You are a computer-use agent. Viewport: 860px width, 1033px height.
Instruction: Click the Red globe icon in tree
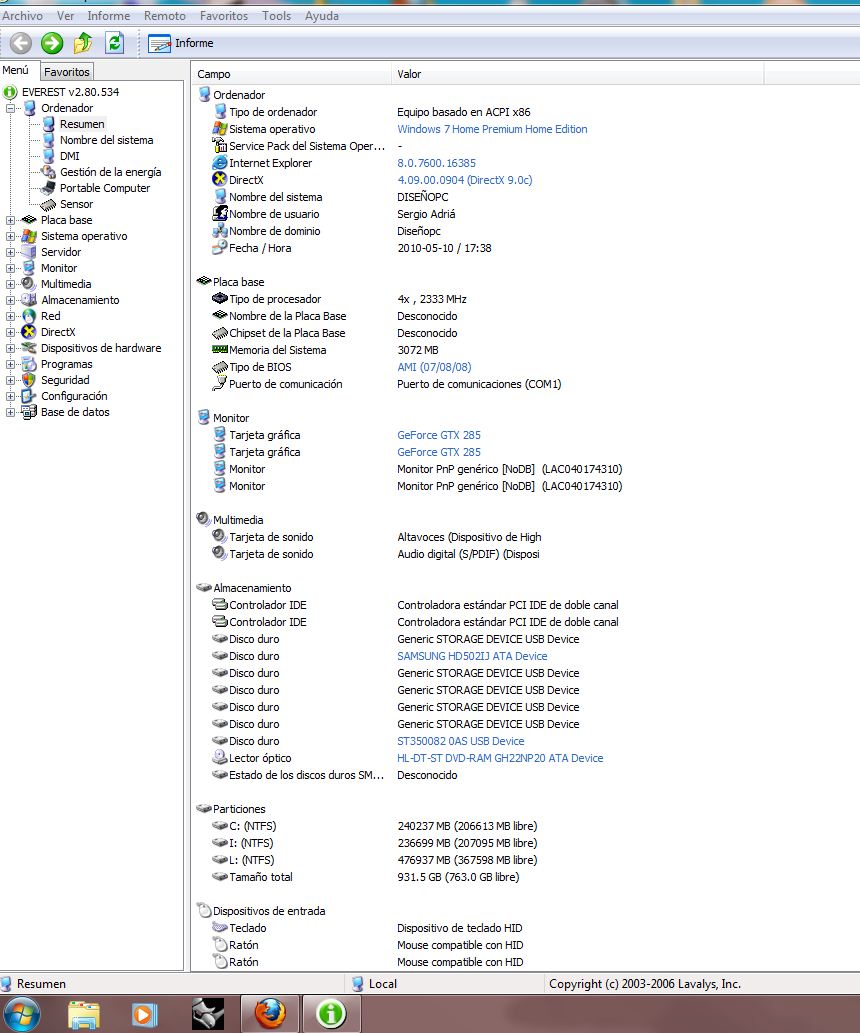pyautogui.click(x=28, y=316)
